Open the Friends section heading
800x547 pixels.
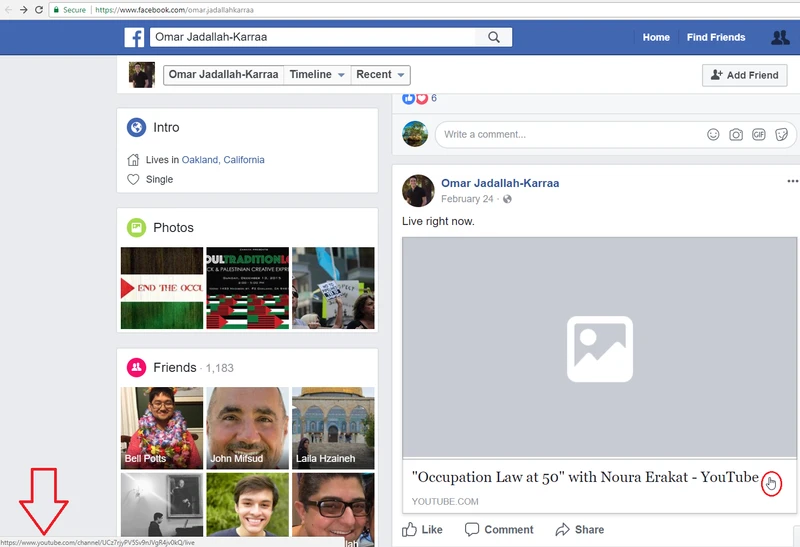pyautogui.click(x=174, y=367)
